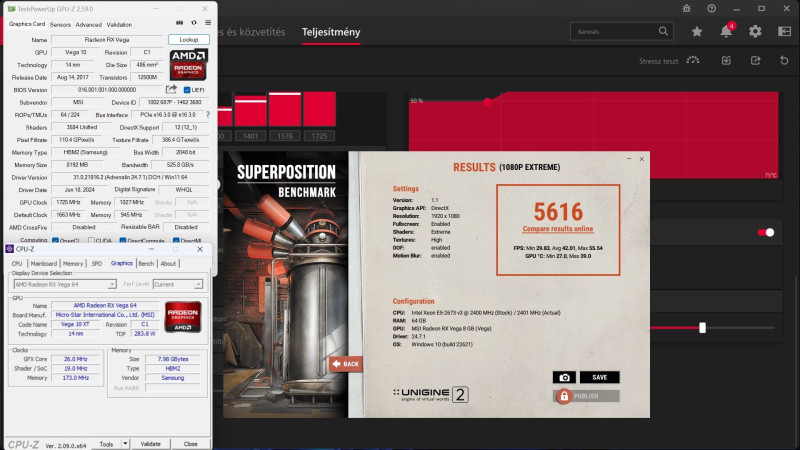Switch to About tab in CPU-Z

click(x=168, y=264)
